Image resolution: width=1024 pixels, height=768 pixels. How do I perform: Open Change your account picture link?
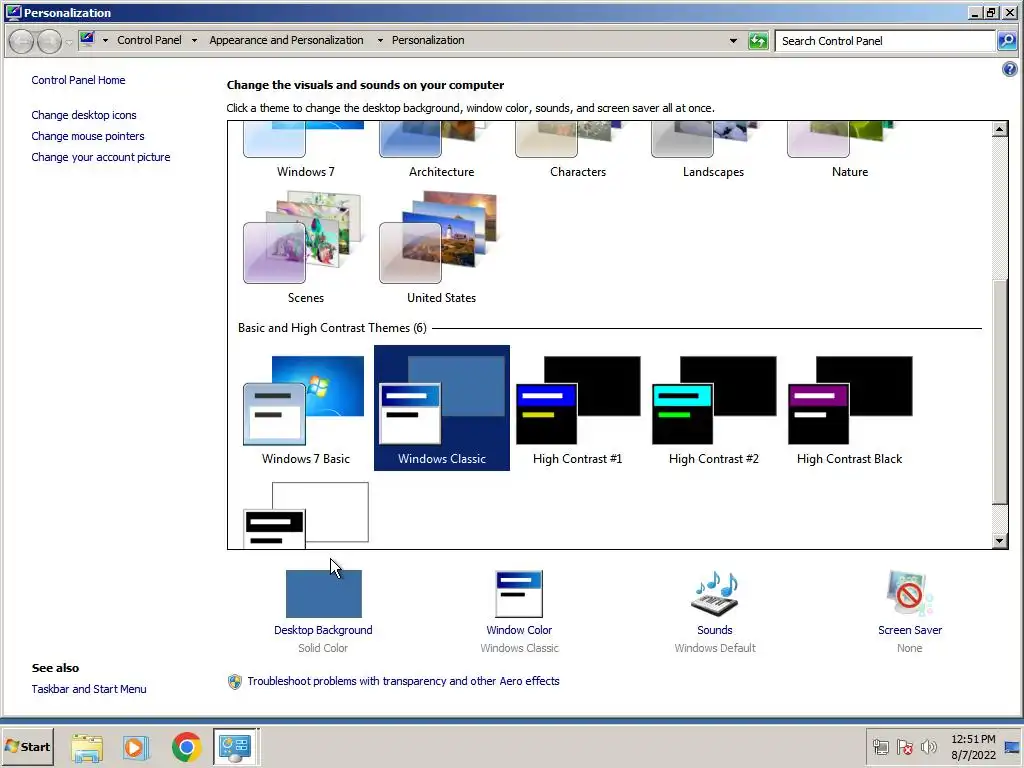pos(101,157)
